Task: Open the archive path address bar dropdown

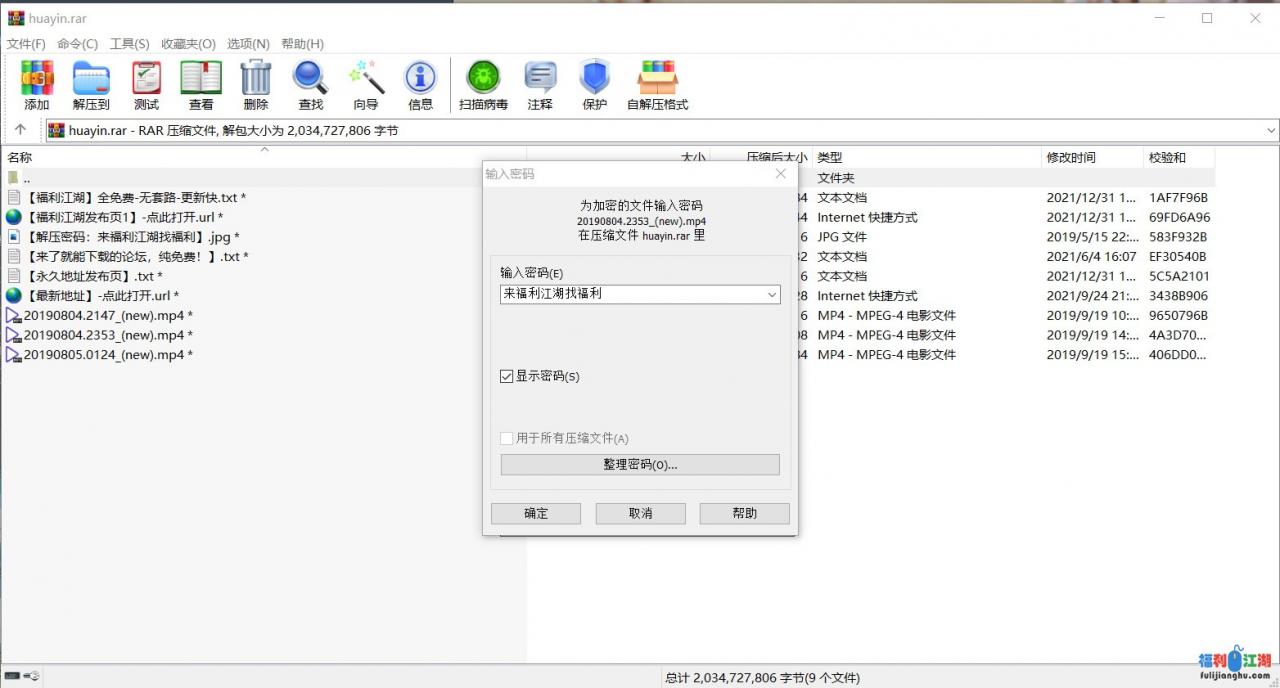Action: tap(1271, 130)
